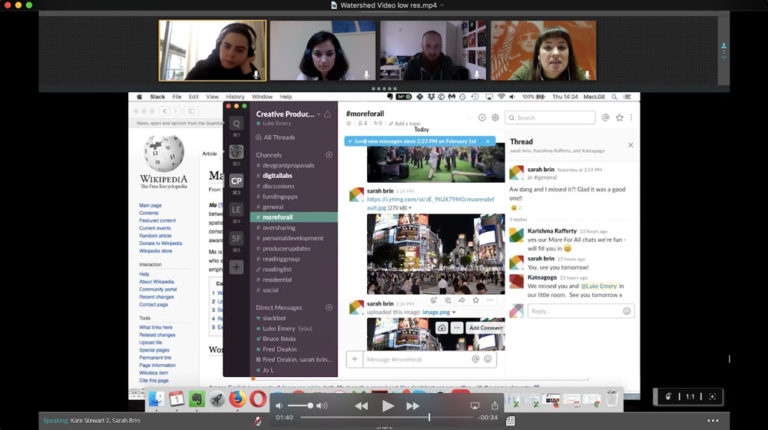Switch to the LE workspace
Screen dimensions: 768x430
[x=236, y=209]
